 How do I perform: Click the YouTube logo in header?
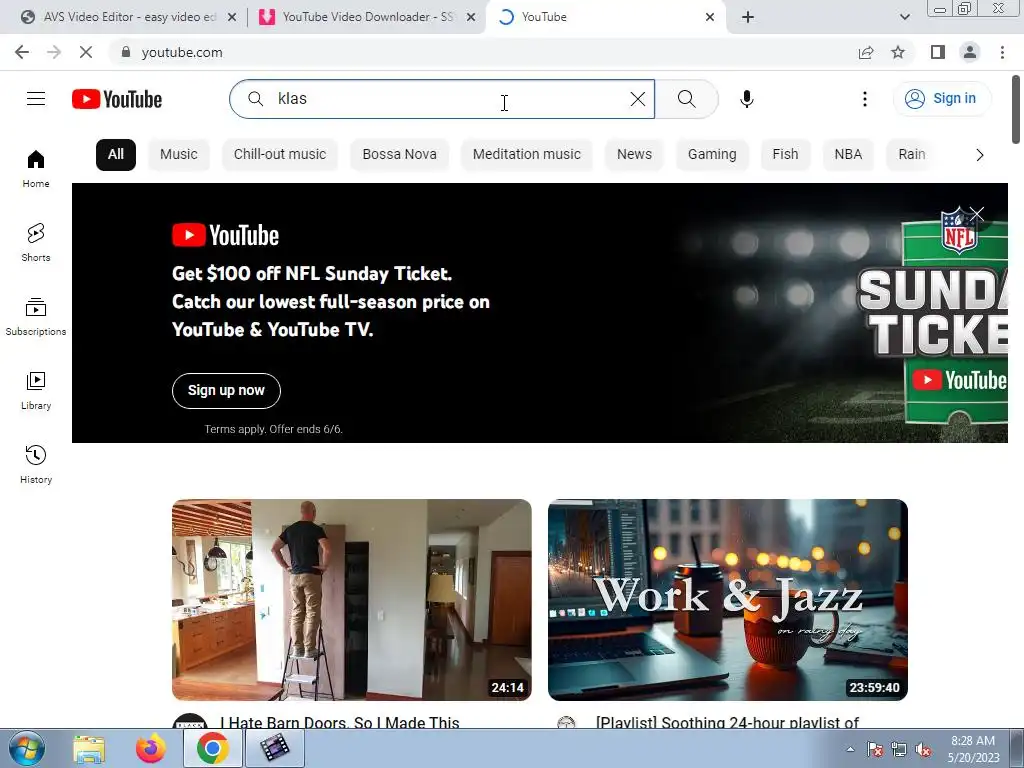click(x=117, y=99)
